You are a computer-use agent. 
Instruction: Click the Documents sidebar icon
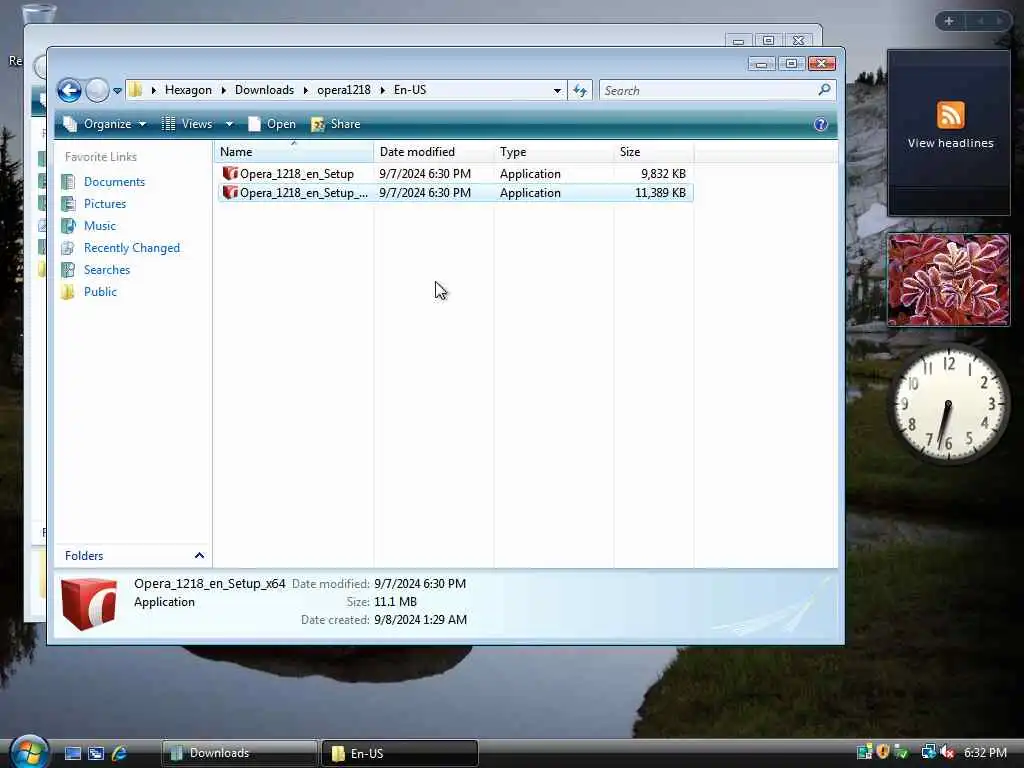(x=68, y=182)
